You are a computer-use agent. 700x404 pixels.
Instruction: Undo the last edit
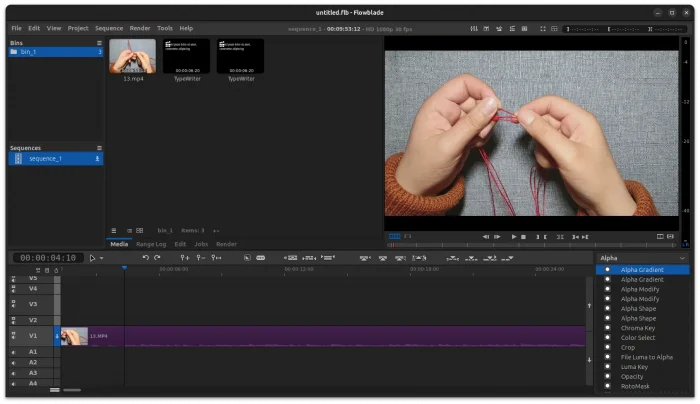tap(146, 258)
